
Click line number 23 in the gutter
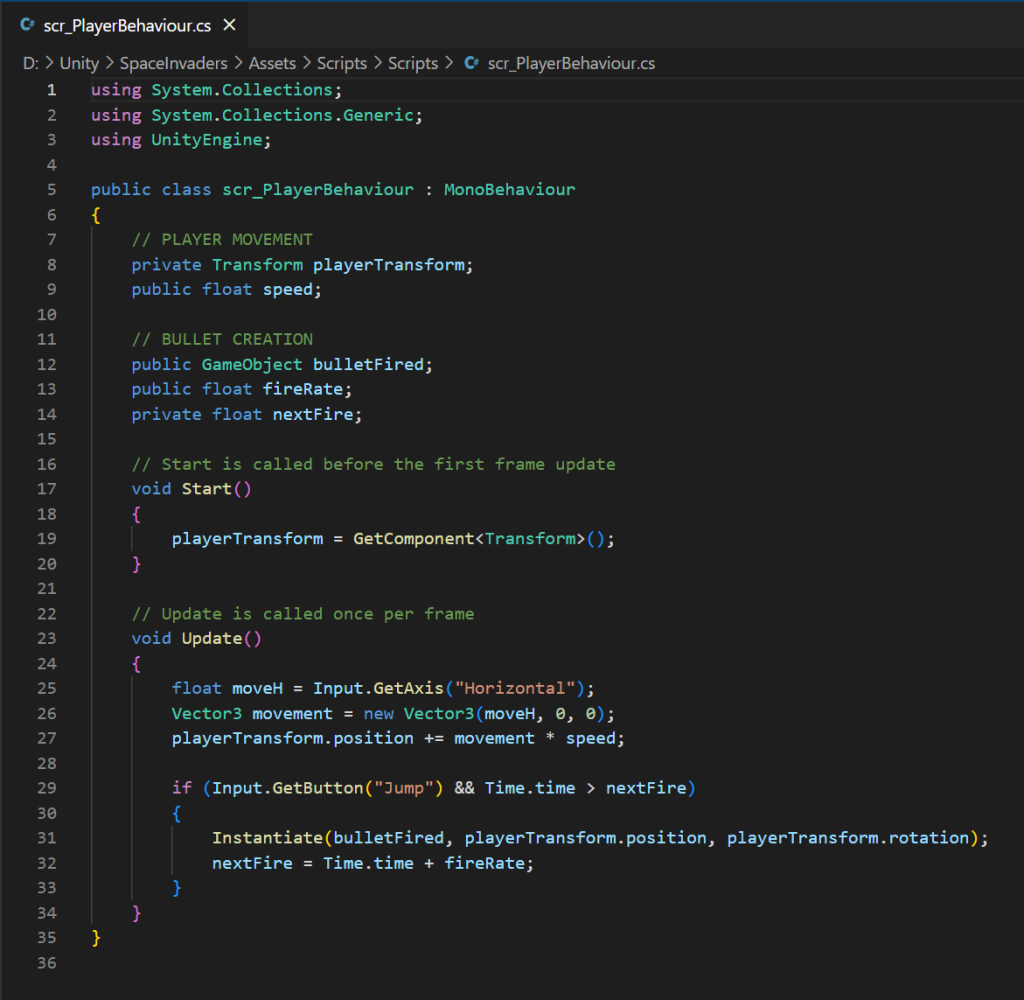click(46, 638)
